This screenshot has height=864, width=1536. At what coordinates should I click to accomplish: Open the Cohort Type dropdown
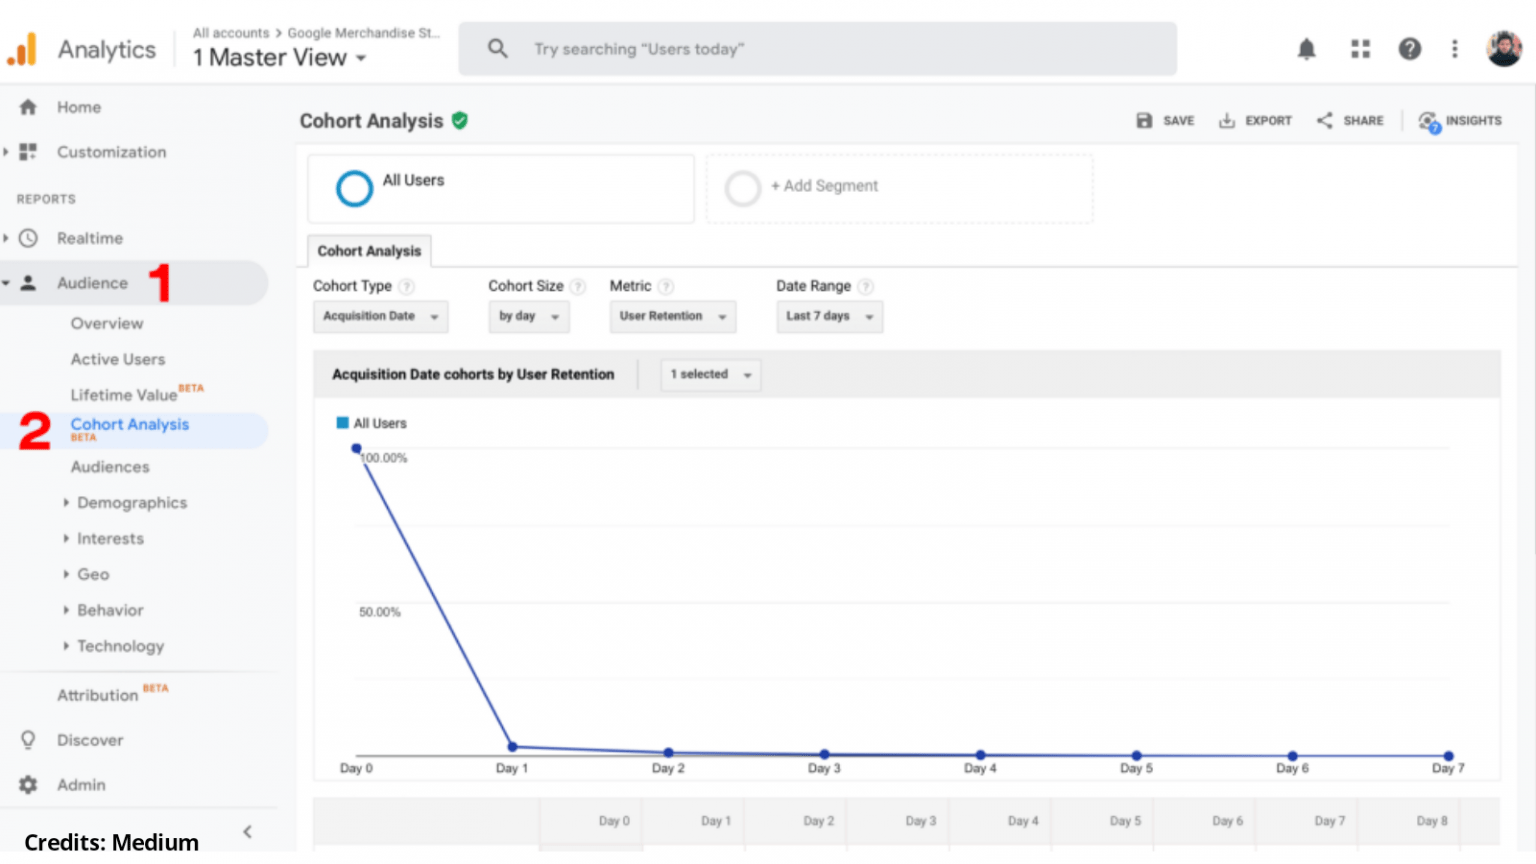pos(380,316)
